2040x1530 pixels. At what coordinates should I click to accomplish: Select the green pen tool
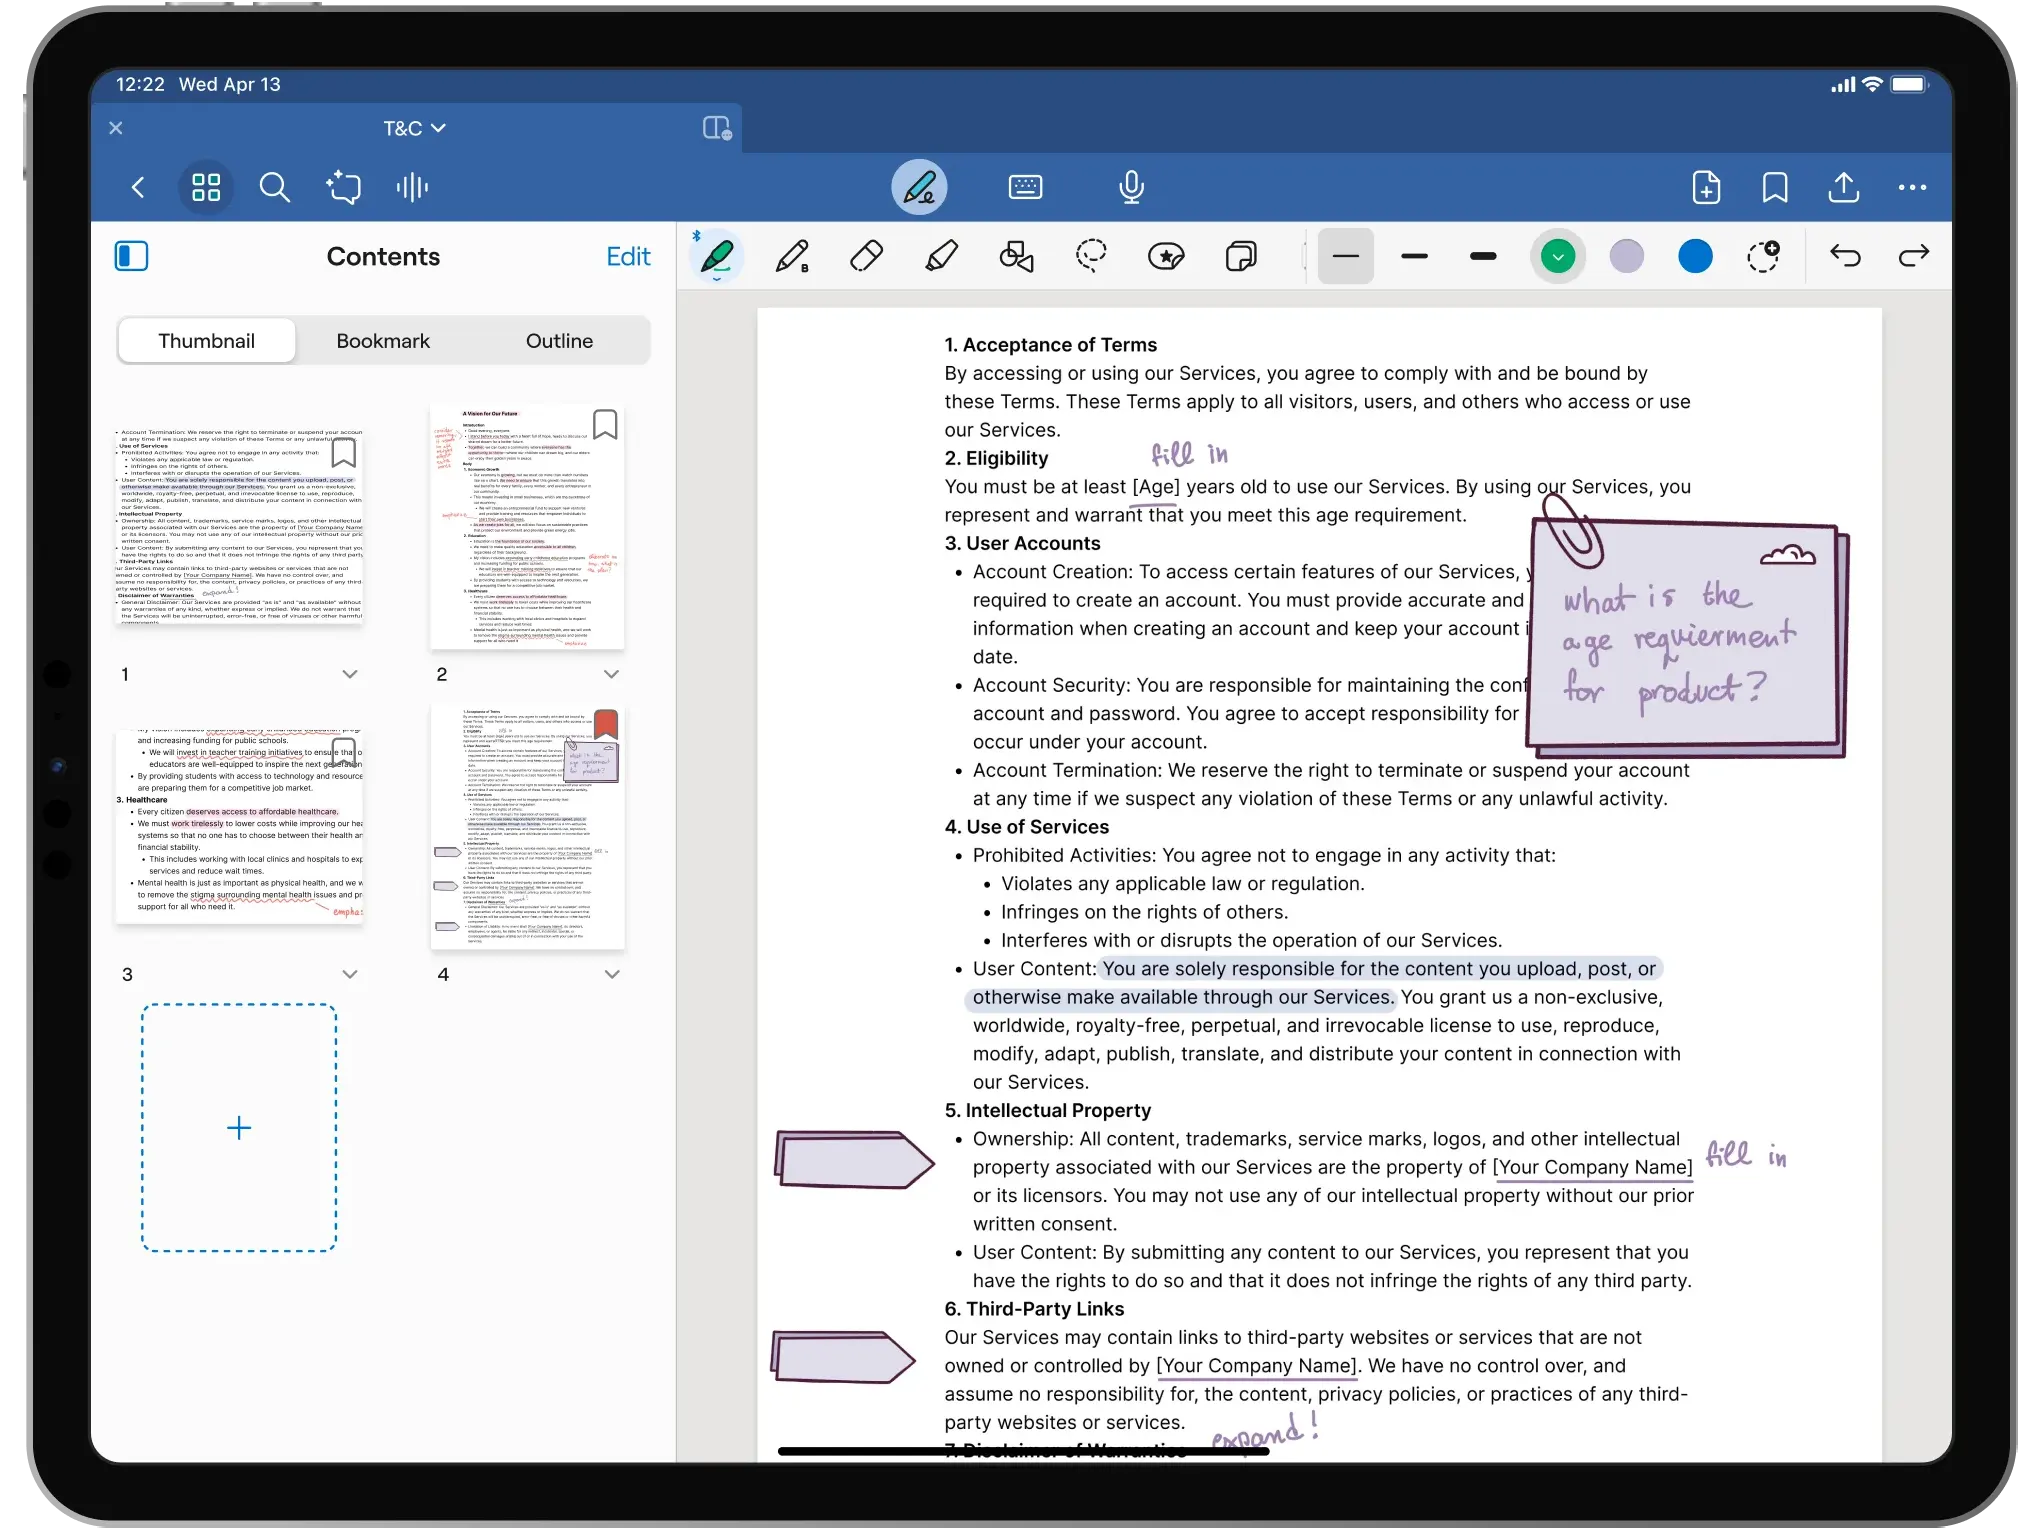pyautogui.click(x=717, y=257)
